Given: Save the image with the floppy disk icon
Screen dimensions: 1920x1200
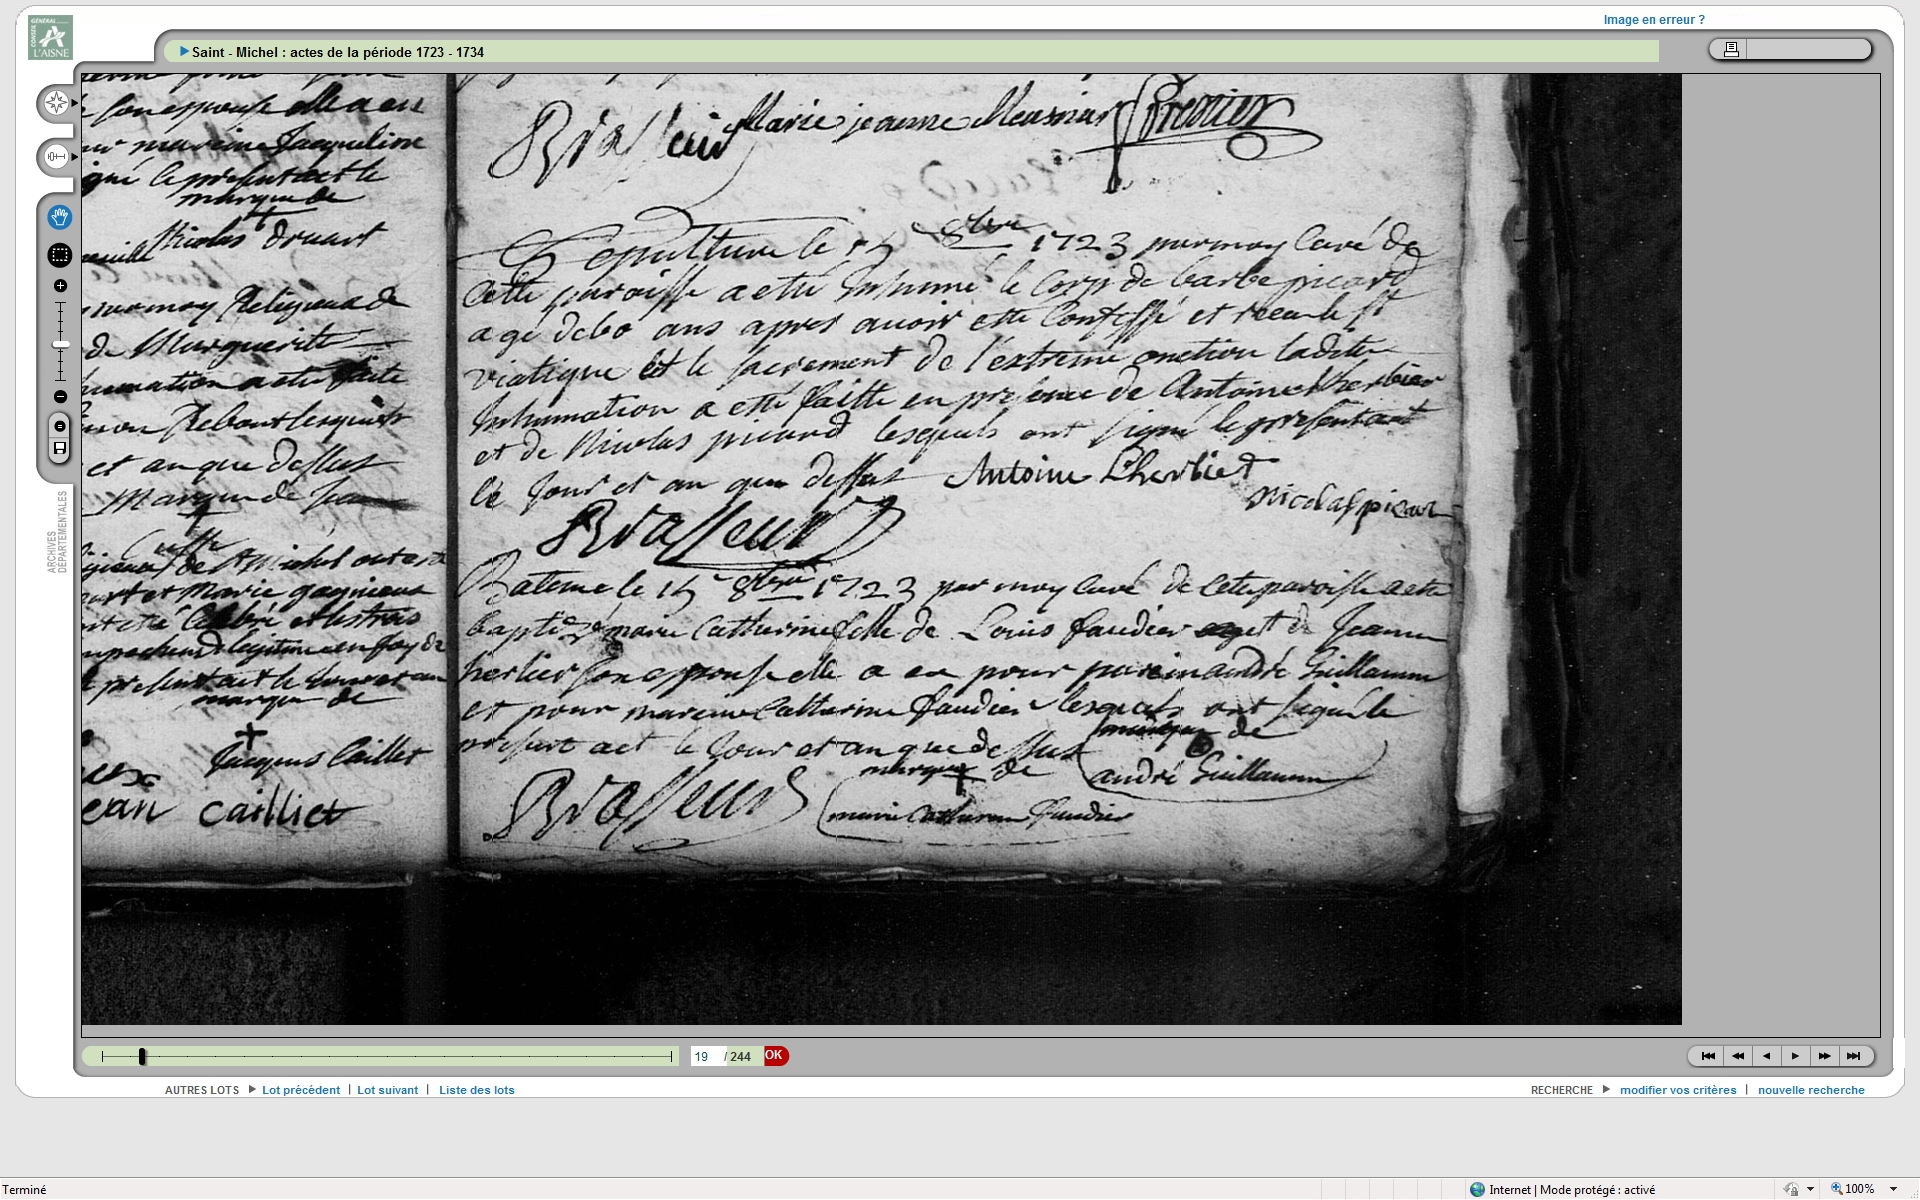Looking at the screenshot, I should point(60,449).
